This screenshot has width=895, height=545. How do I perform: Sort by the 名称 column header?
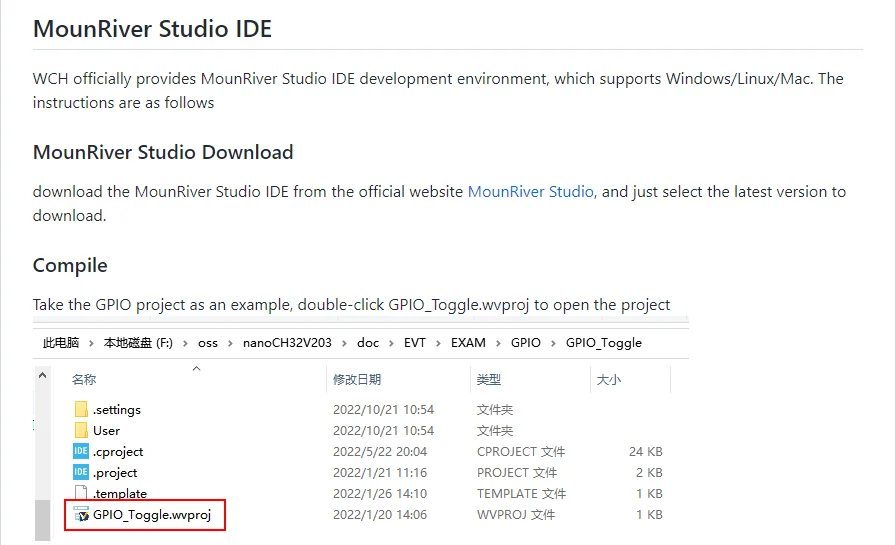click(x=84, y=380)
